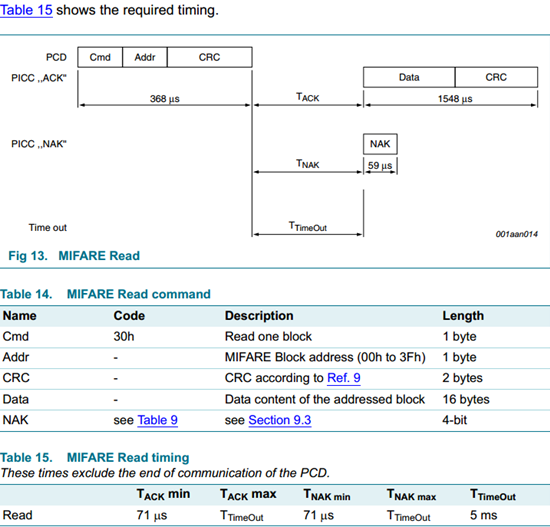Image resolution: width=550 pixels, height=527 pixels.
Task: Click 'These times exclude the end of communication' note
Action: pos(165,473)
